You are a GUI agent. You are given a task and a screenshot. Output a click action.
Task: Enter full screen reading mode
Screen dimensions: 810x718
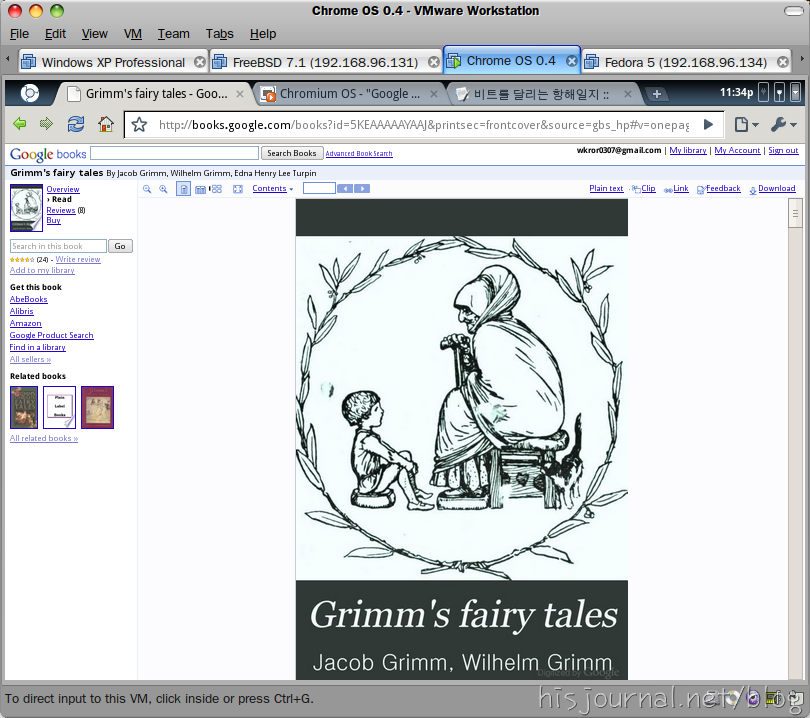point(238,189)
